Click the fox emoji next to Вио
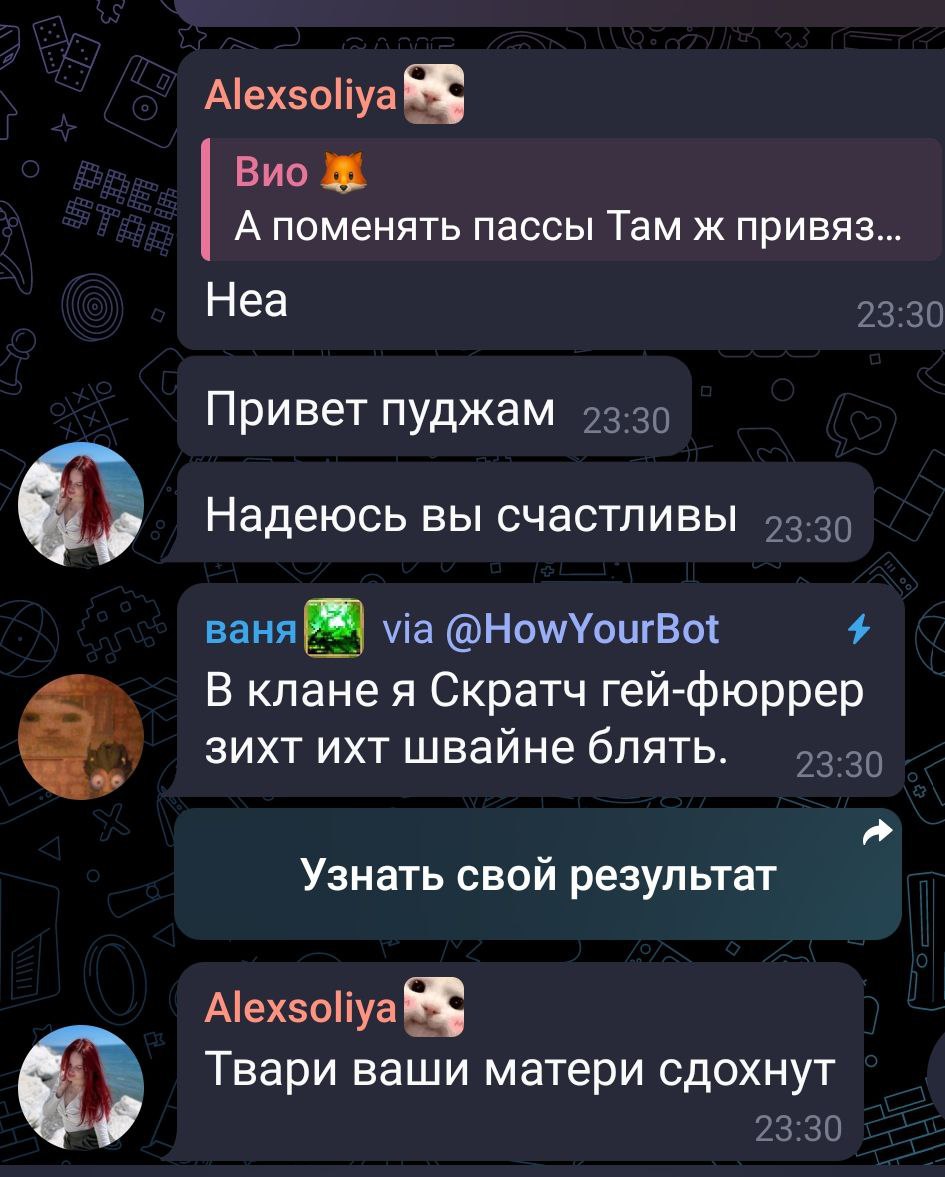 pos(343,173)
